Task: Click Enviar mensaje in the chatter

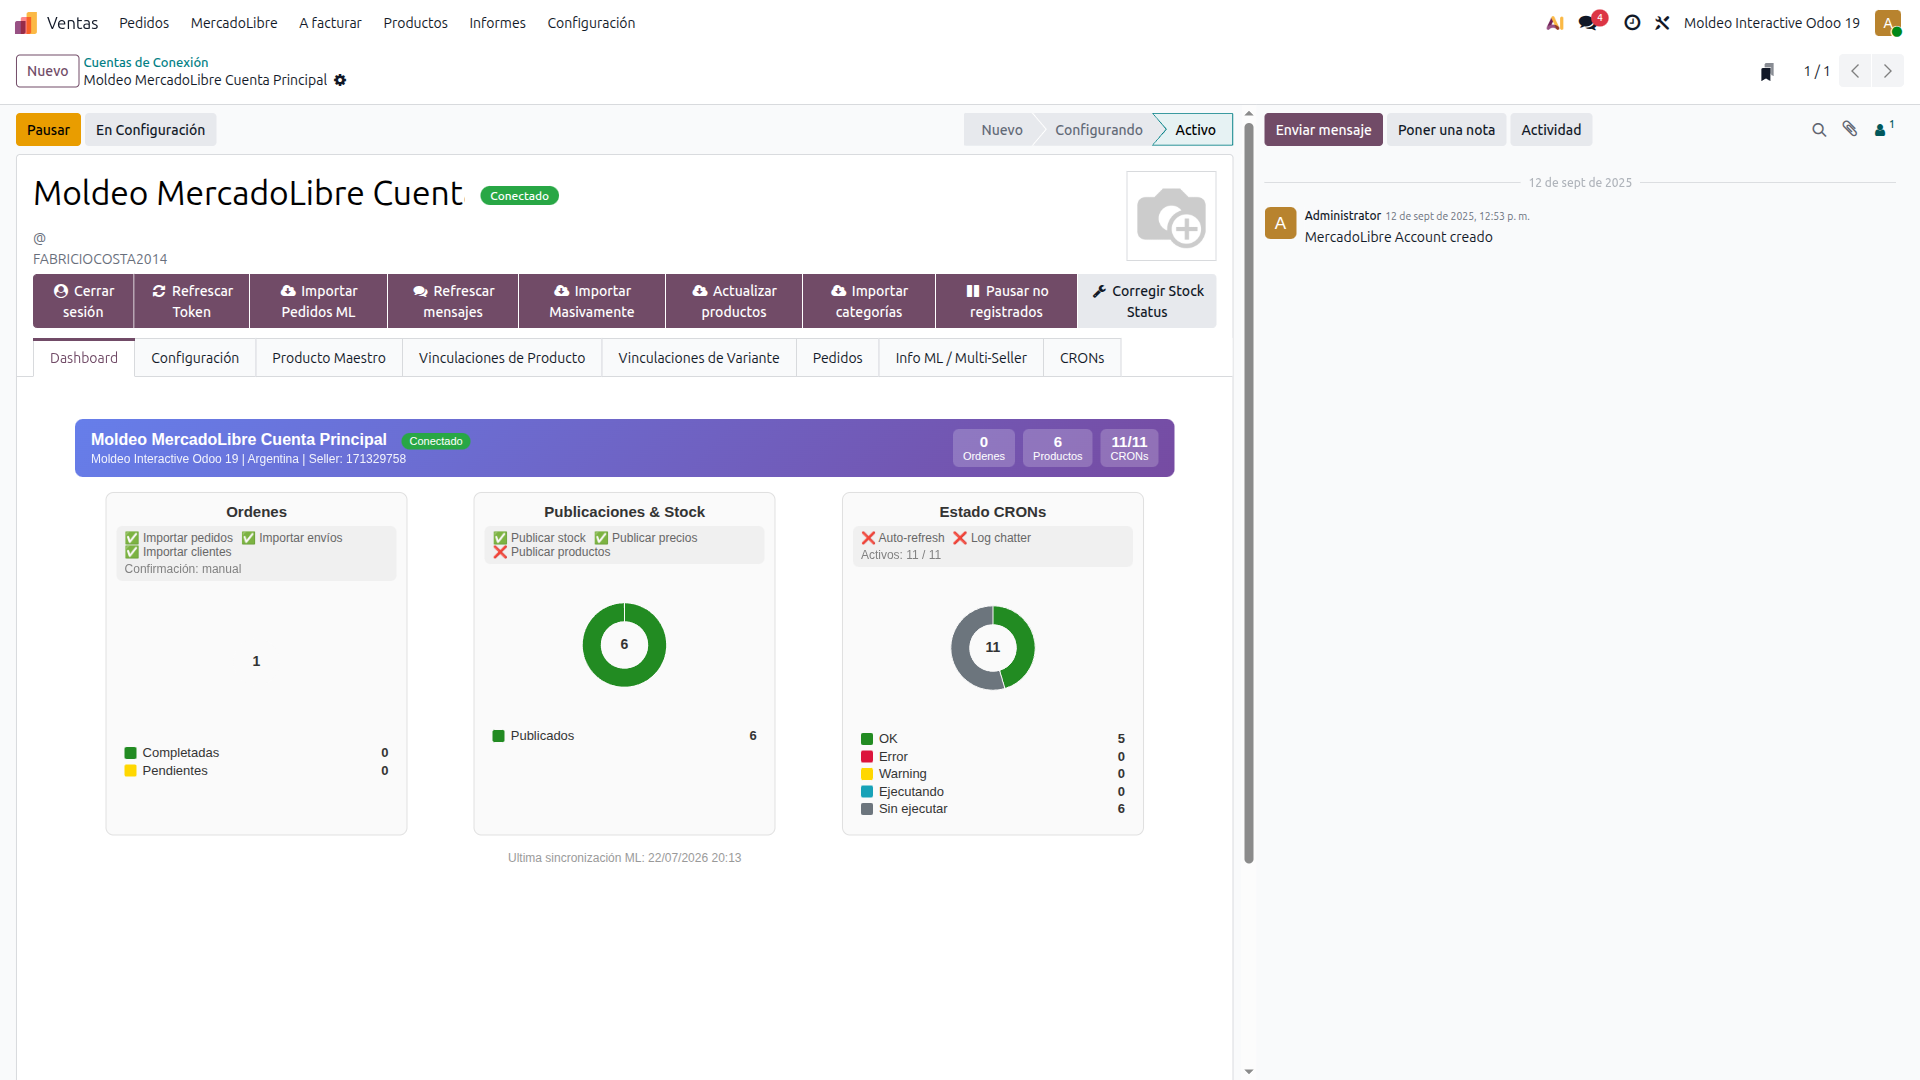Action: click(x=1323, y=130)
